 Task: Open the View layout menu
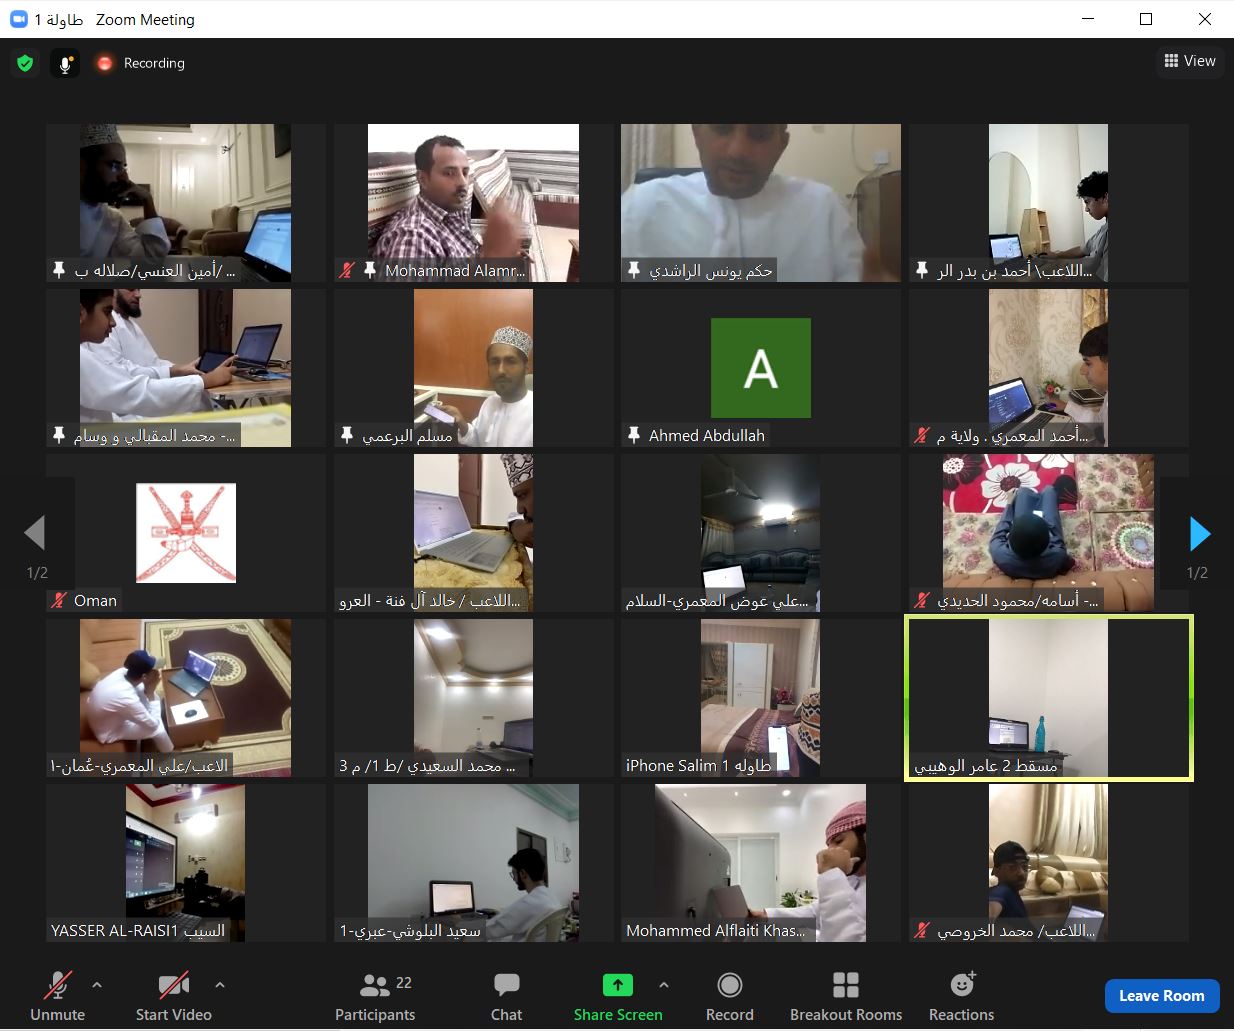[1190, 61]
